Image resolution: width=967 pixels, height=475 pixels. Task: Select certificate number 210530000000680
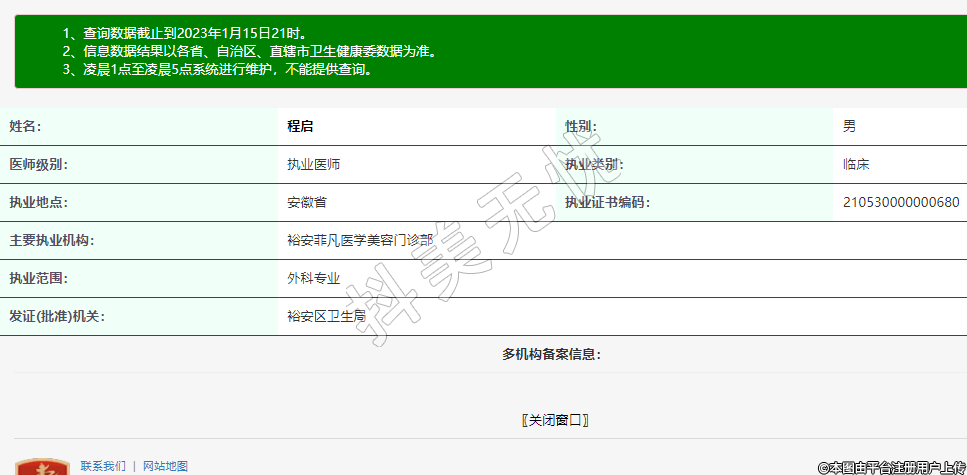[901, 202]
